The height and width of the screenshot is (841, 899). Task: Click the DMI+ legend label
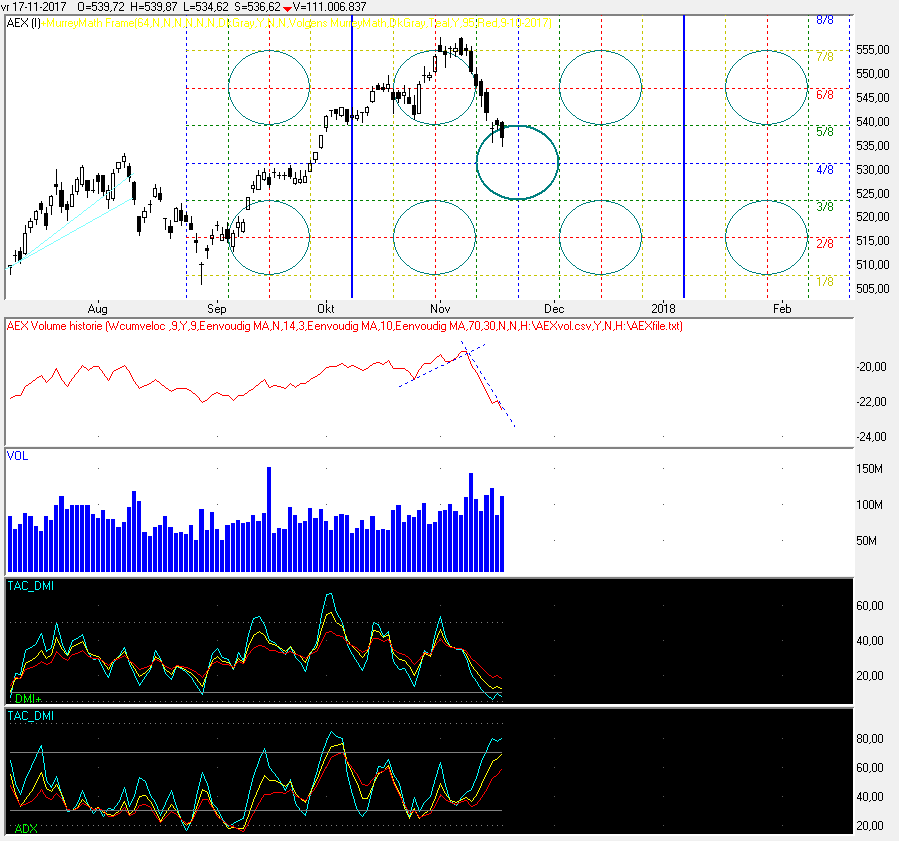pyautogui.click(x=28, y=697)
